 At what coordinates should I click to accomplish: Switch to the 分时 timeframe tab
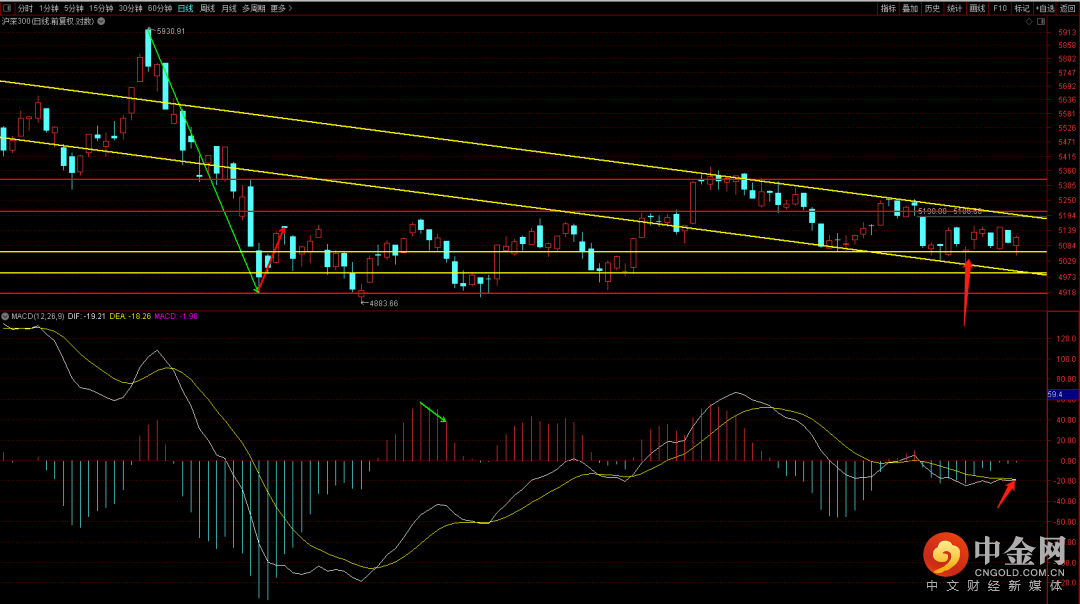click(x=26, y=8)
